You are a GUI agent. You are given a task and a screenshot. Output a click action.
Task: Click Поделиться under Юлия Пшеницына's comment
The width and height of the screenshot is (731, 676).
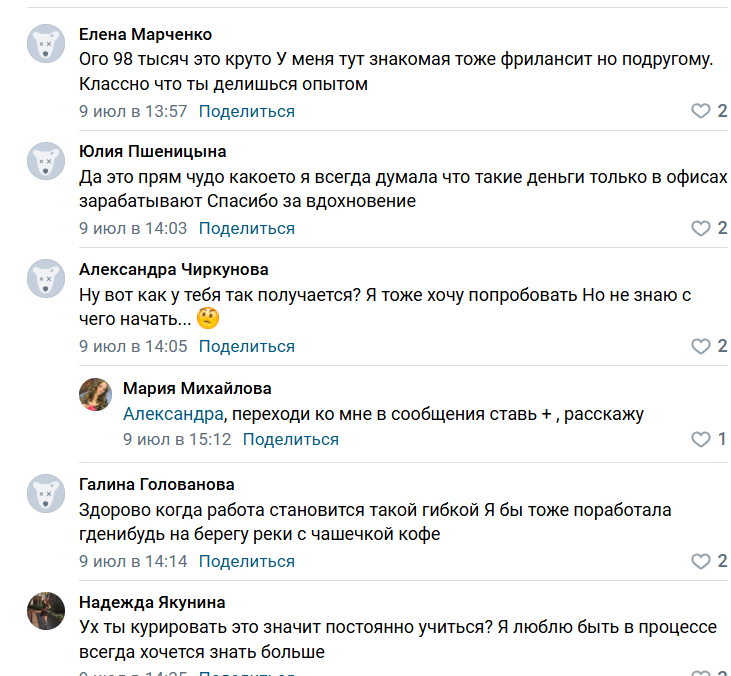(246, 228)
